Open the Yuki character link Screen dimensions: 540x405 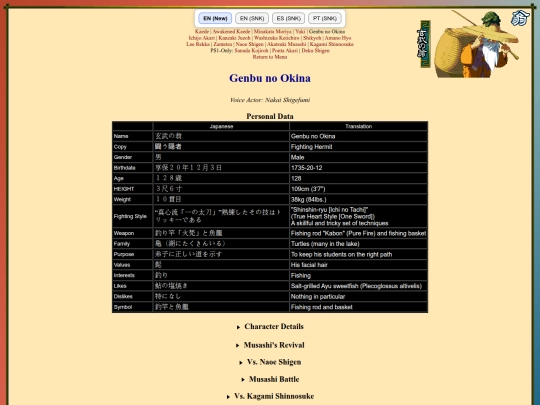(300, 31)
